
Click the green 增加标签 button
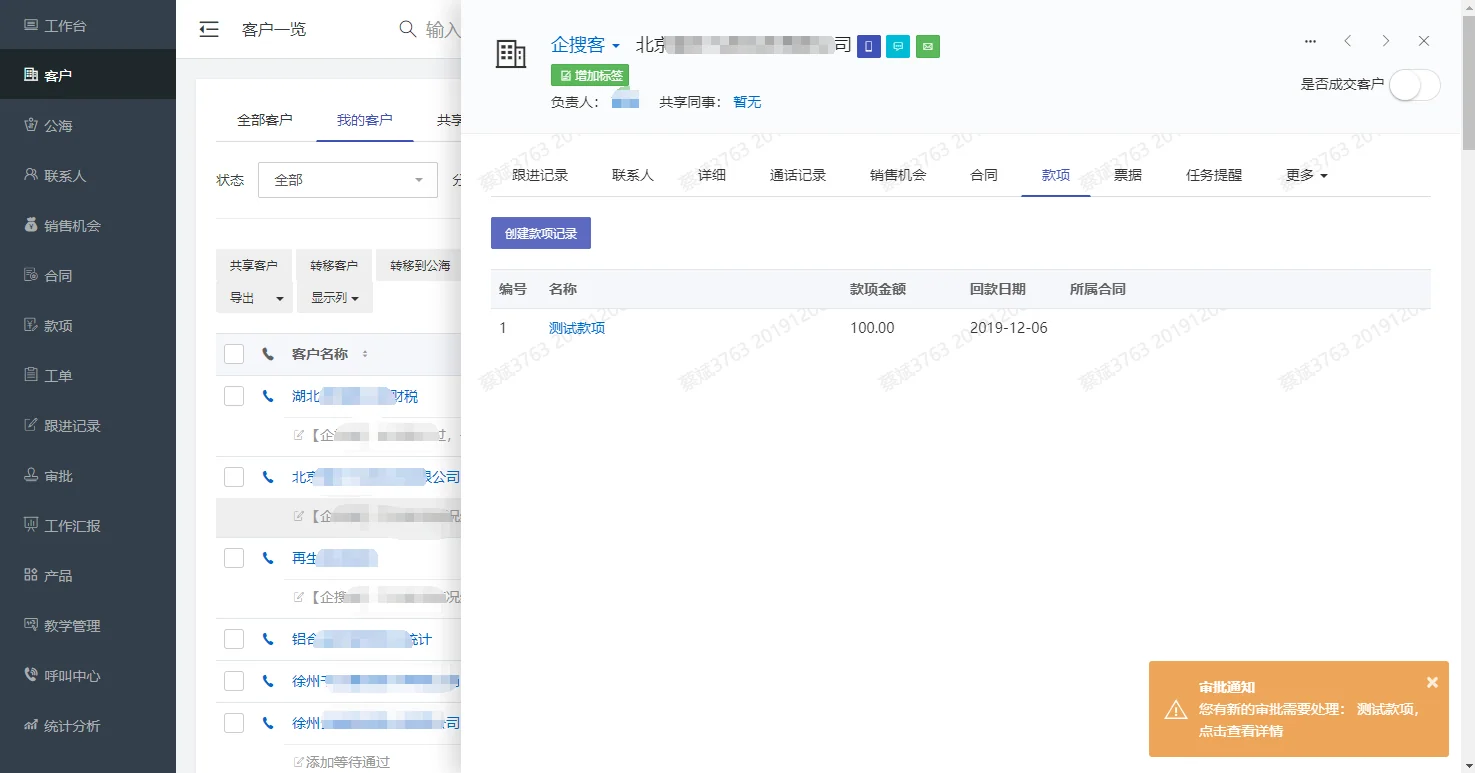(590, 75)
